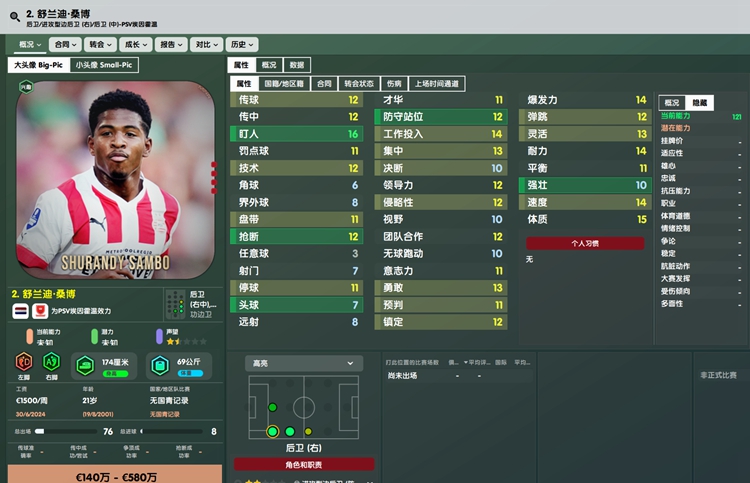Select the highlighted right-back dot on the pitch
The width and height of the screenshot is (750, 483).
pos(273,431)
